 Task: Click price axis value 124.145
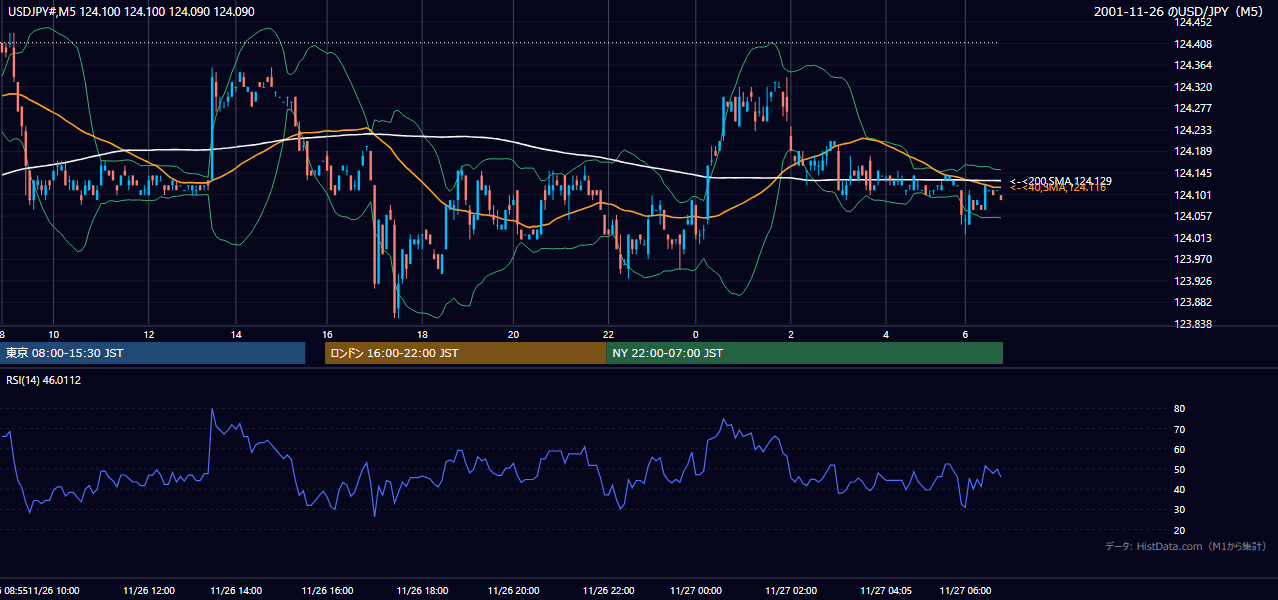tap(1193, 173)
